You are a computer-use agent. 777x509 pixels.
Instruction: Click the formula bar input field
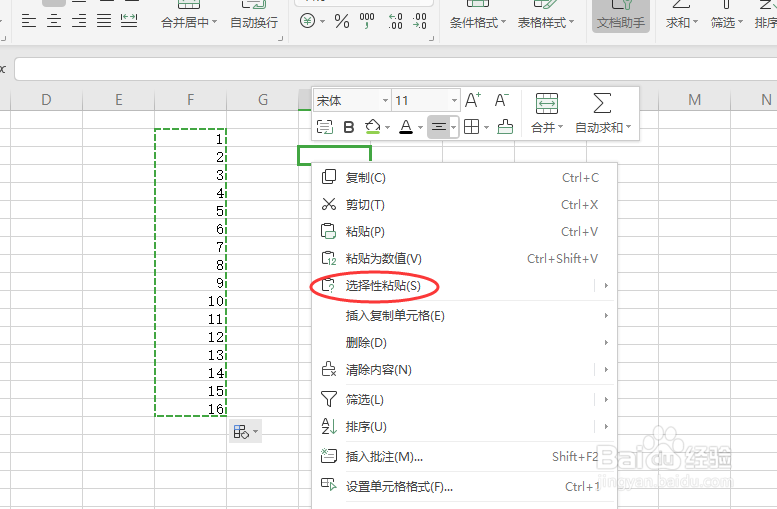pos(396,69)
